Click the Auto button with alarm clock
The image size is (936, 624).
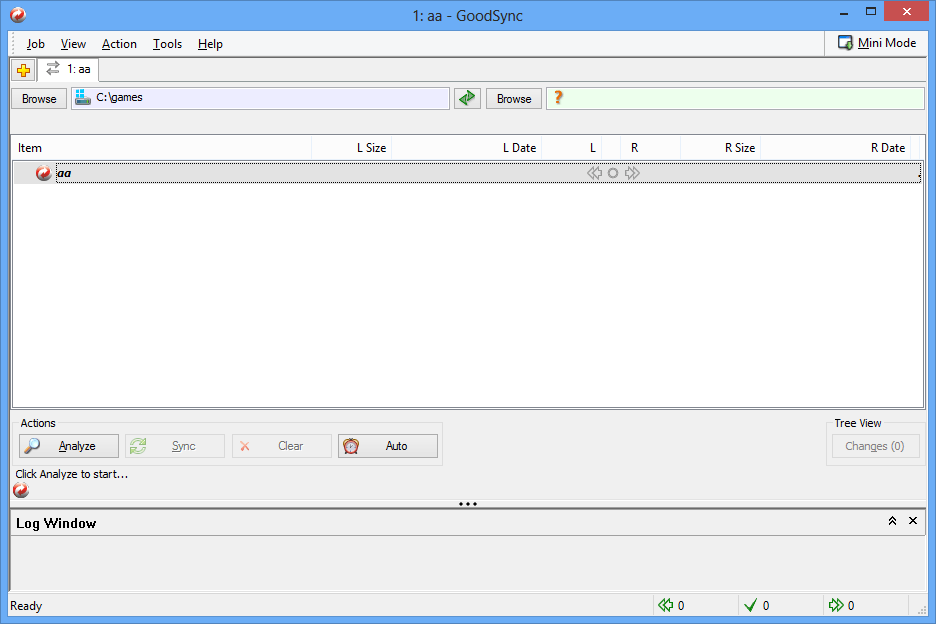coord(387,446)
